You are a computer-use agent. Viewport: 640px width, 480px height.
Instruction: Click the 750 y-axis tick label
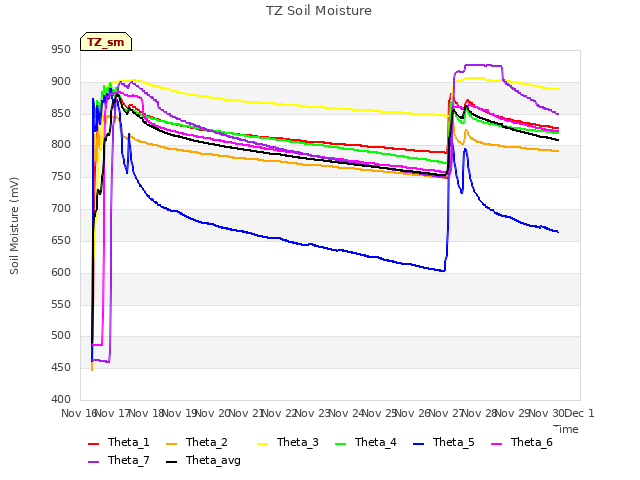pos(61,177)
